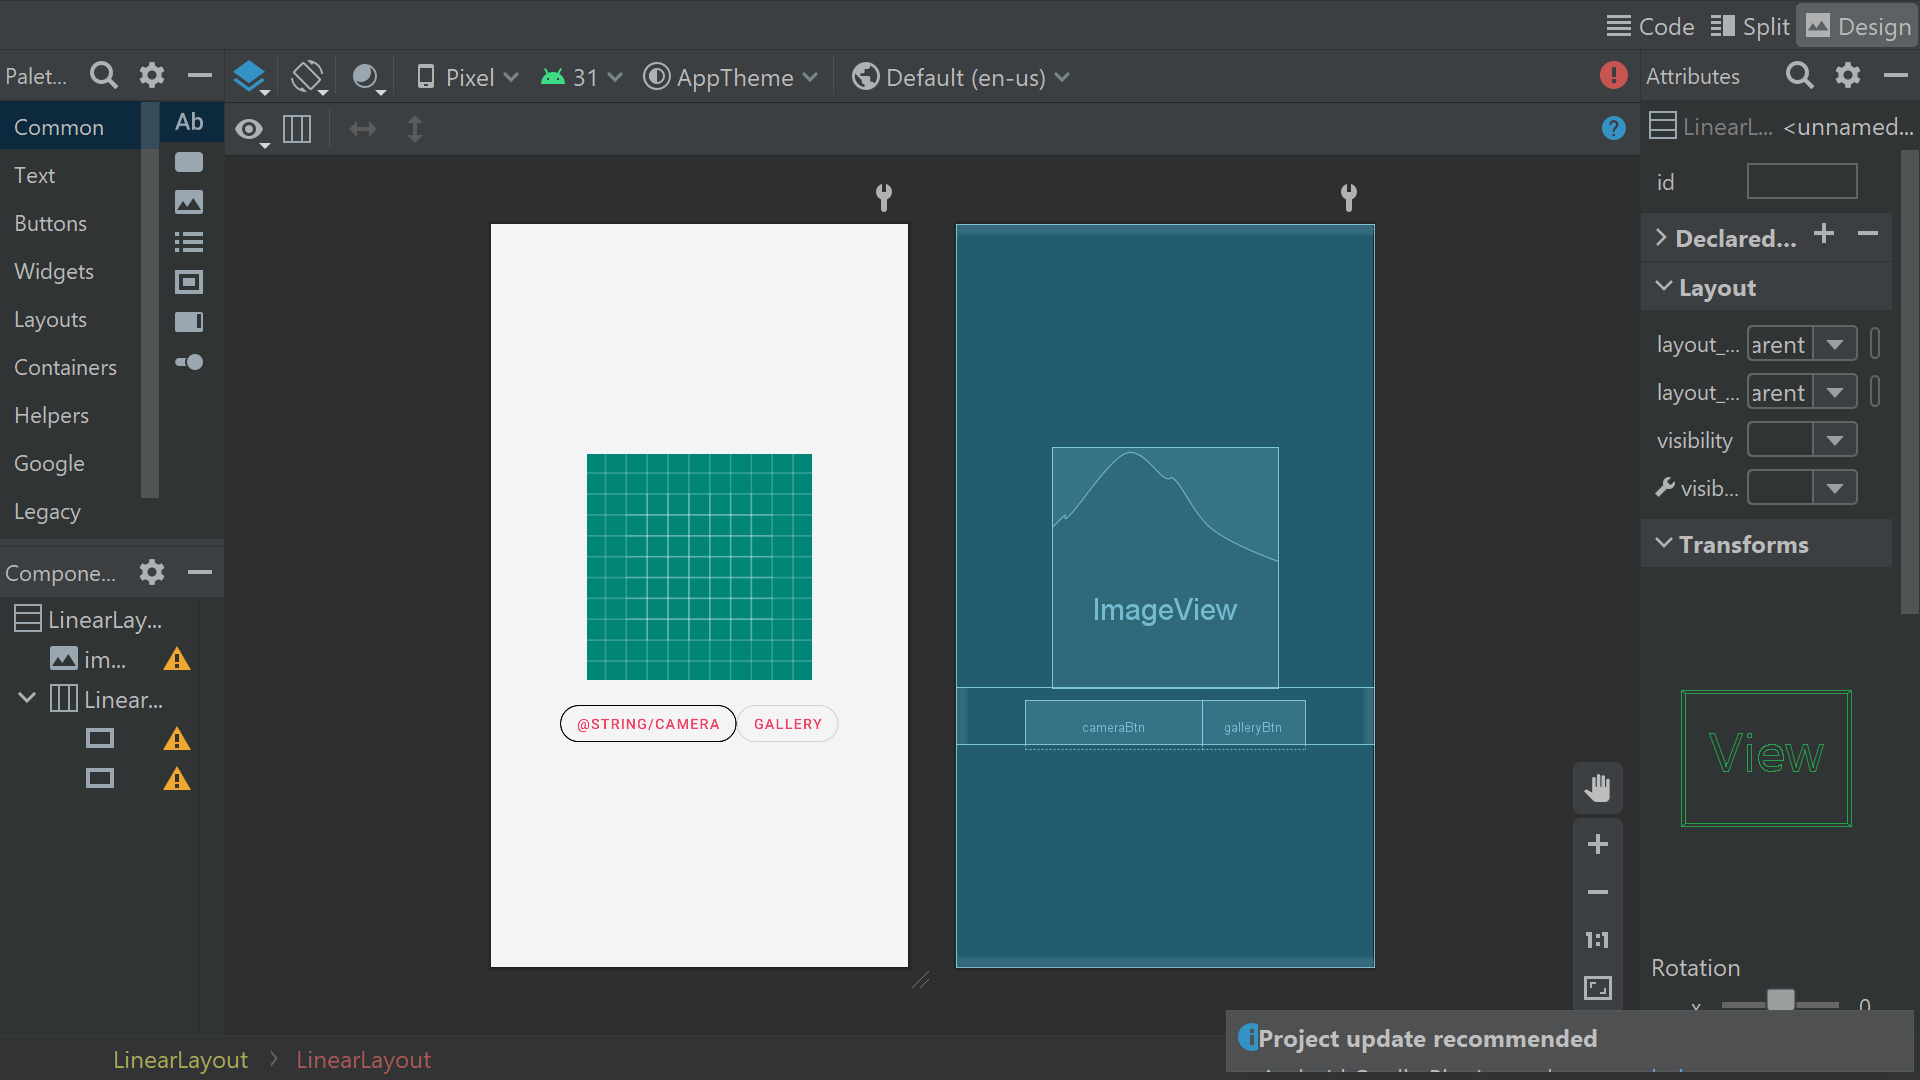The image size is (1920, 1080).
Task: Toggle night mode icon in toolbar
Action: [x=366, y=77]
